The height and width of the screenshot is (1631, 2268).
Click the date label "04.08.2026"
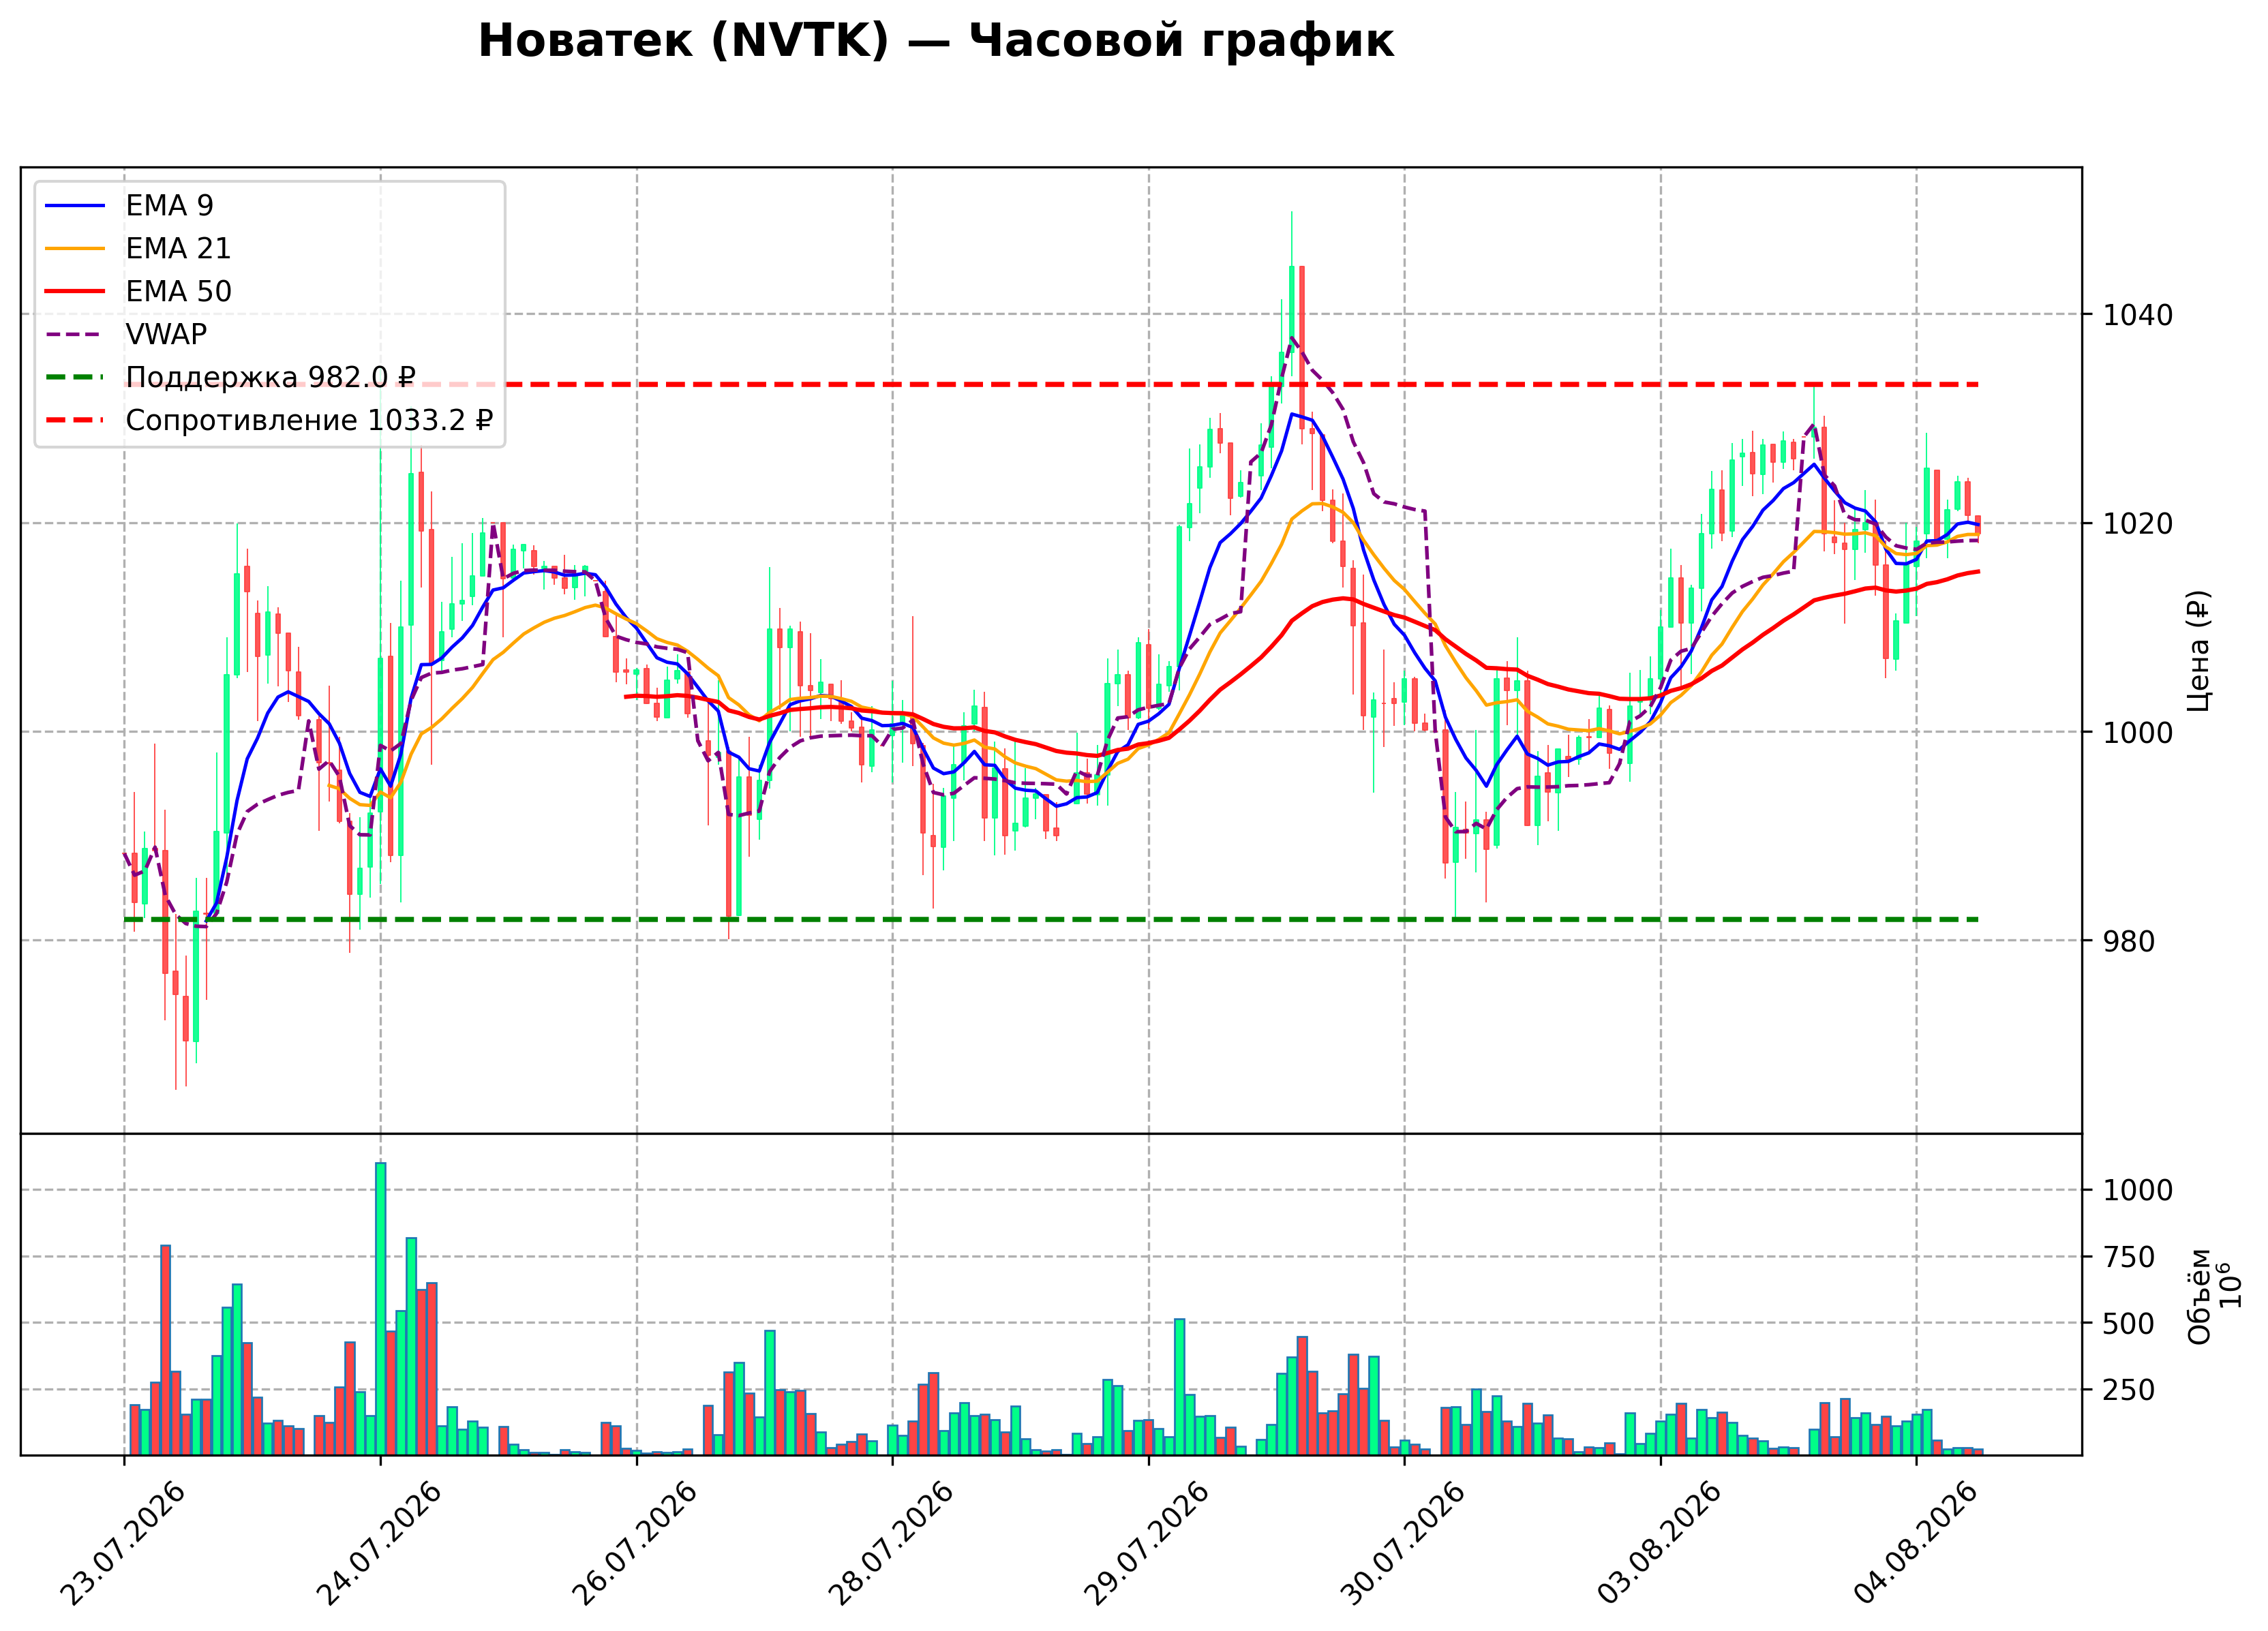pyautogui.click(x=1915, y=1543)
